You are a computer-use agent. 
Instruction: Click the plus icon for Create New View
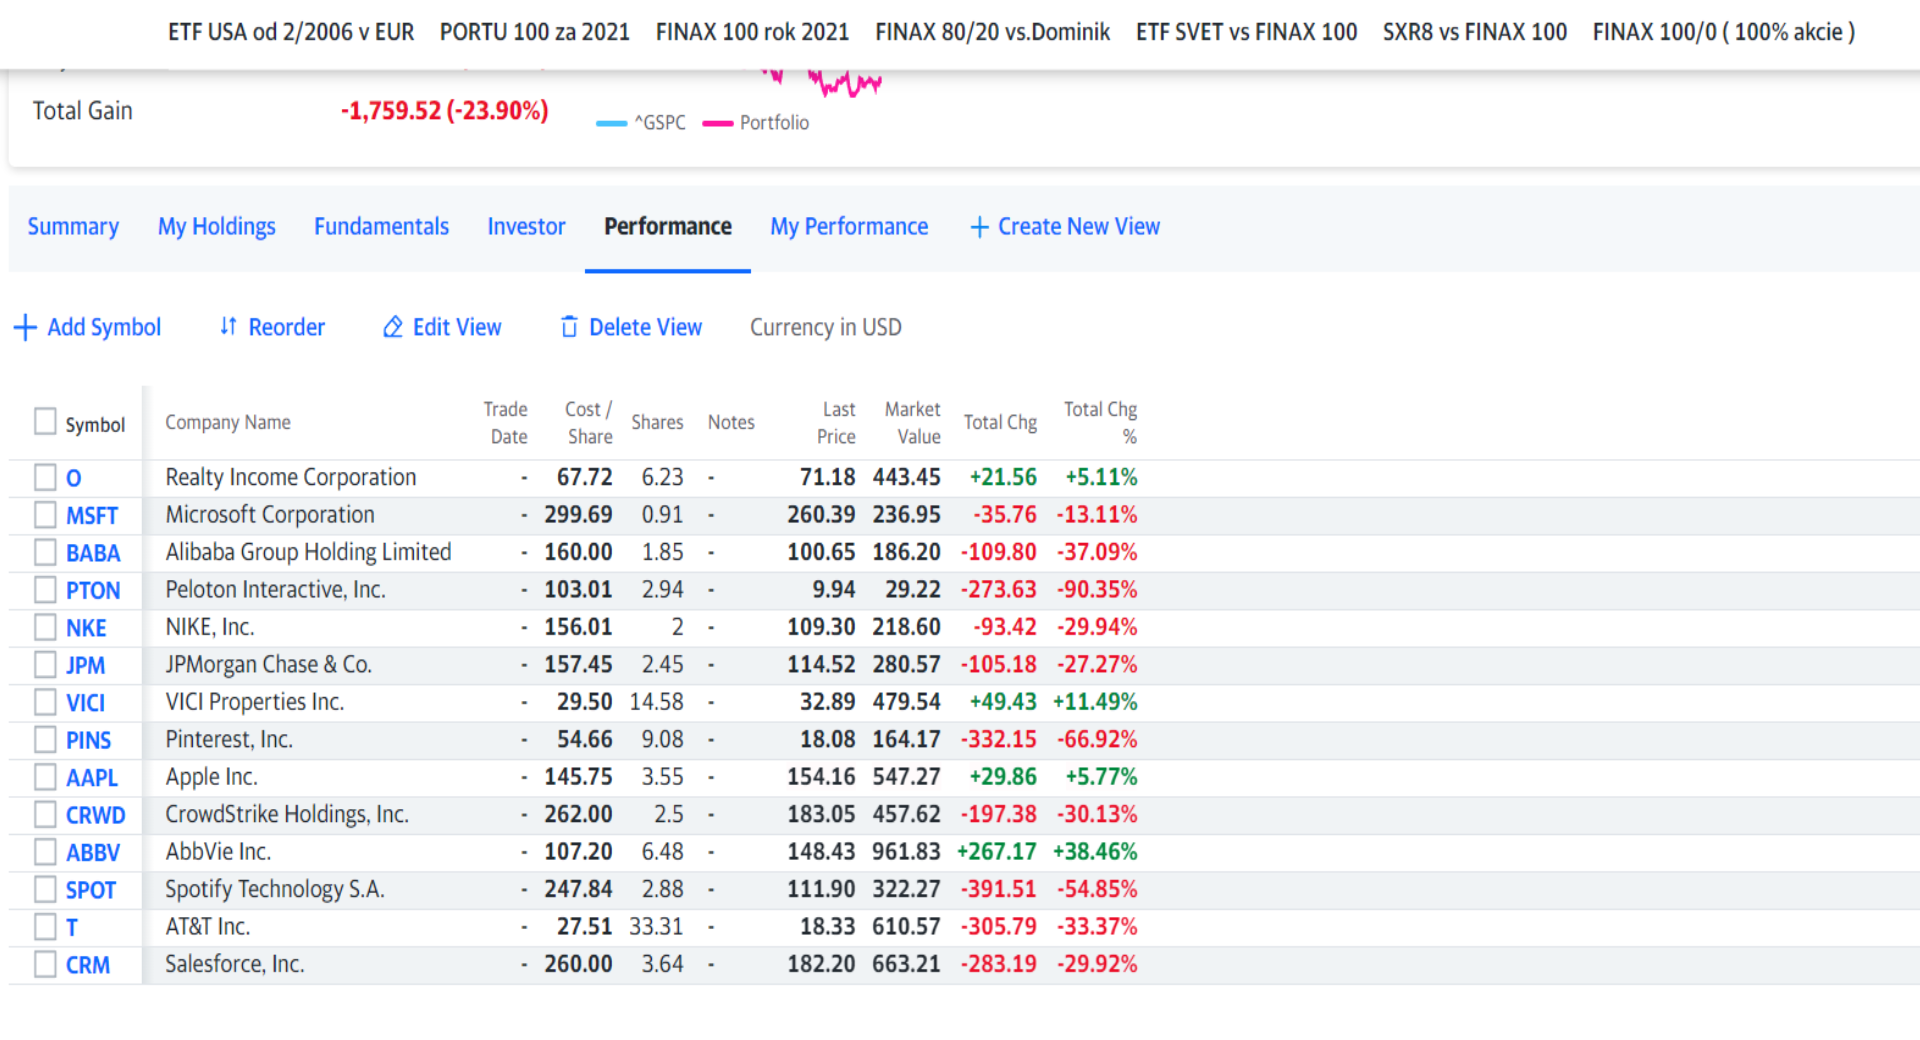[x=979, y=227]
